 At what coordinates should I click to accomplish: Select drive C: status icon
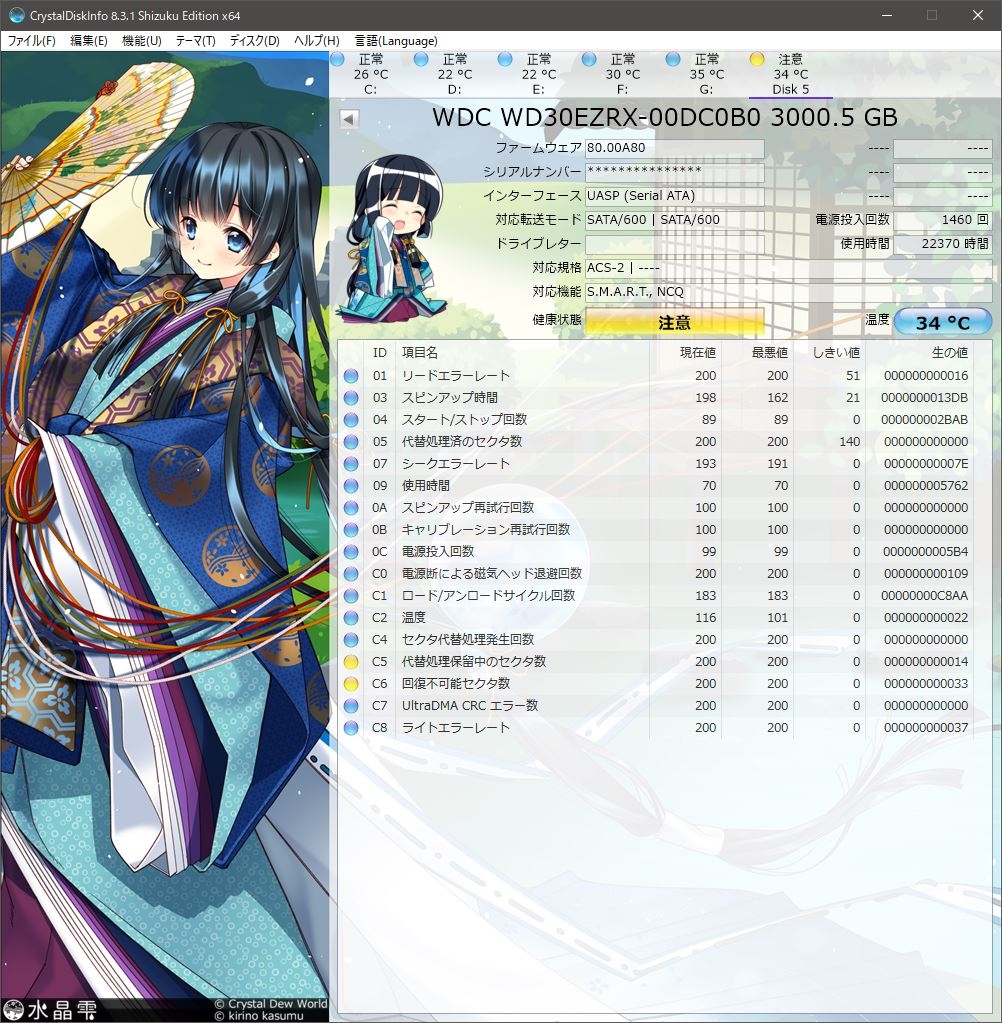pos(337,59)
